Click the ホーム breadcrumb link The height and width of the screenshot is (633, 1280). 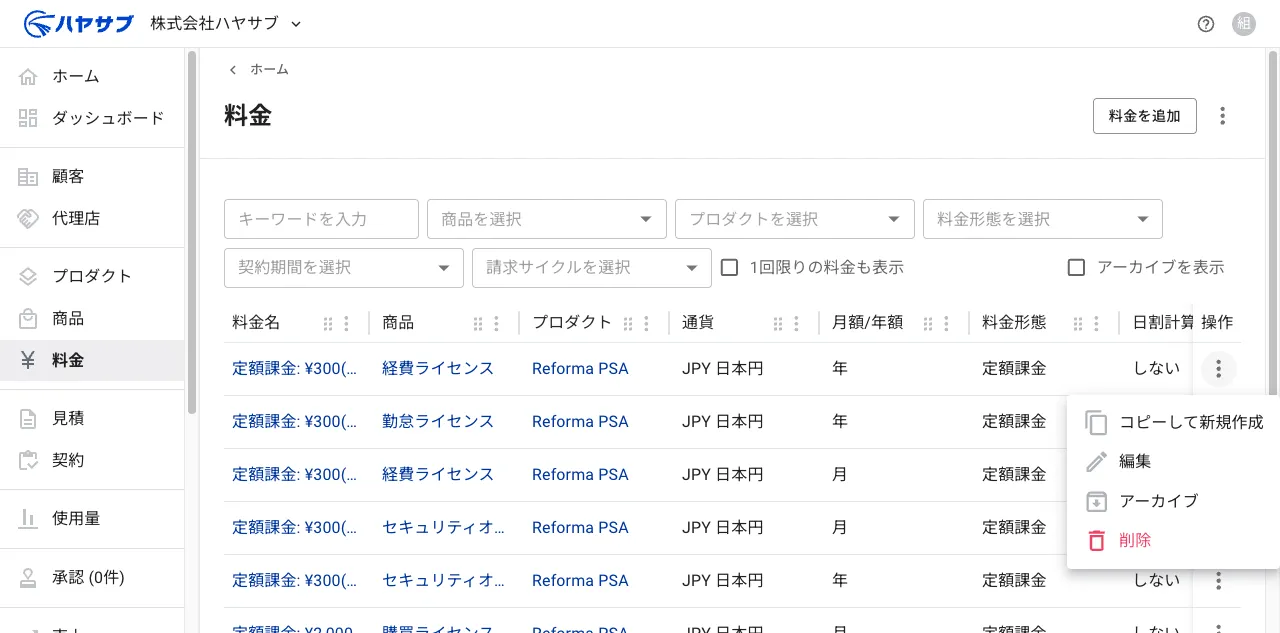click(269, 70)
